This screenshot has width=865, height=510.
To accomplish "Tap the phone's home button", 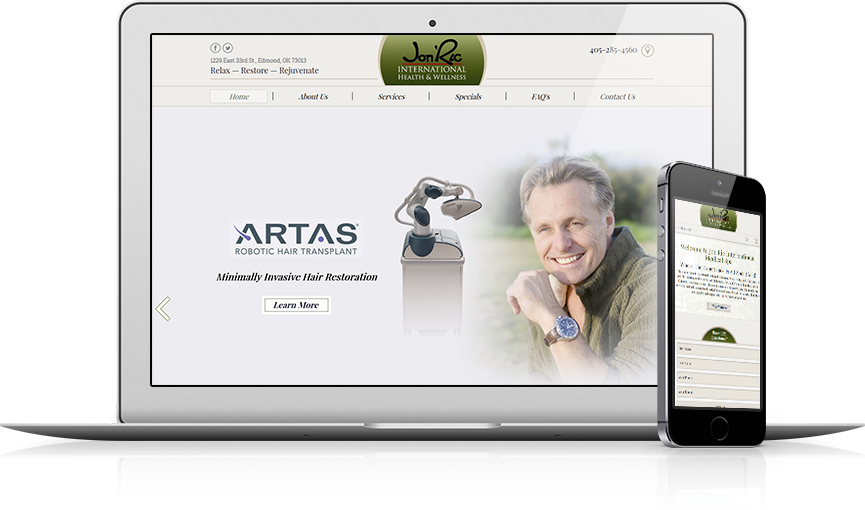I will pyautogui.click(x=719, y=428).
